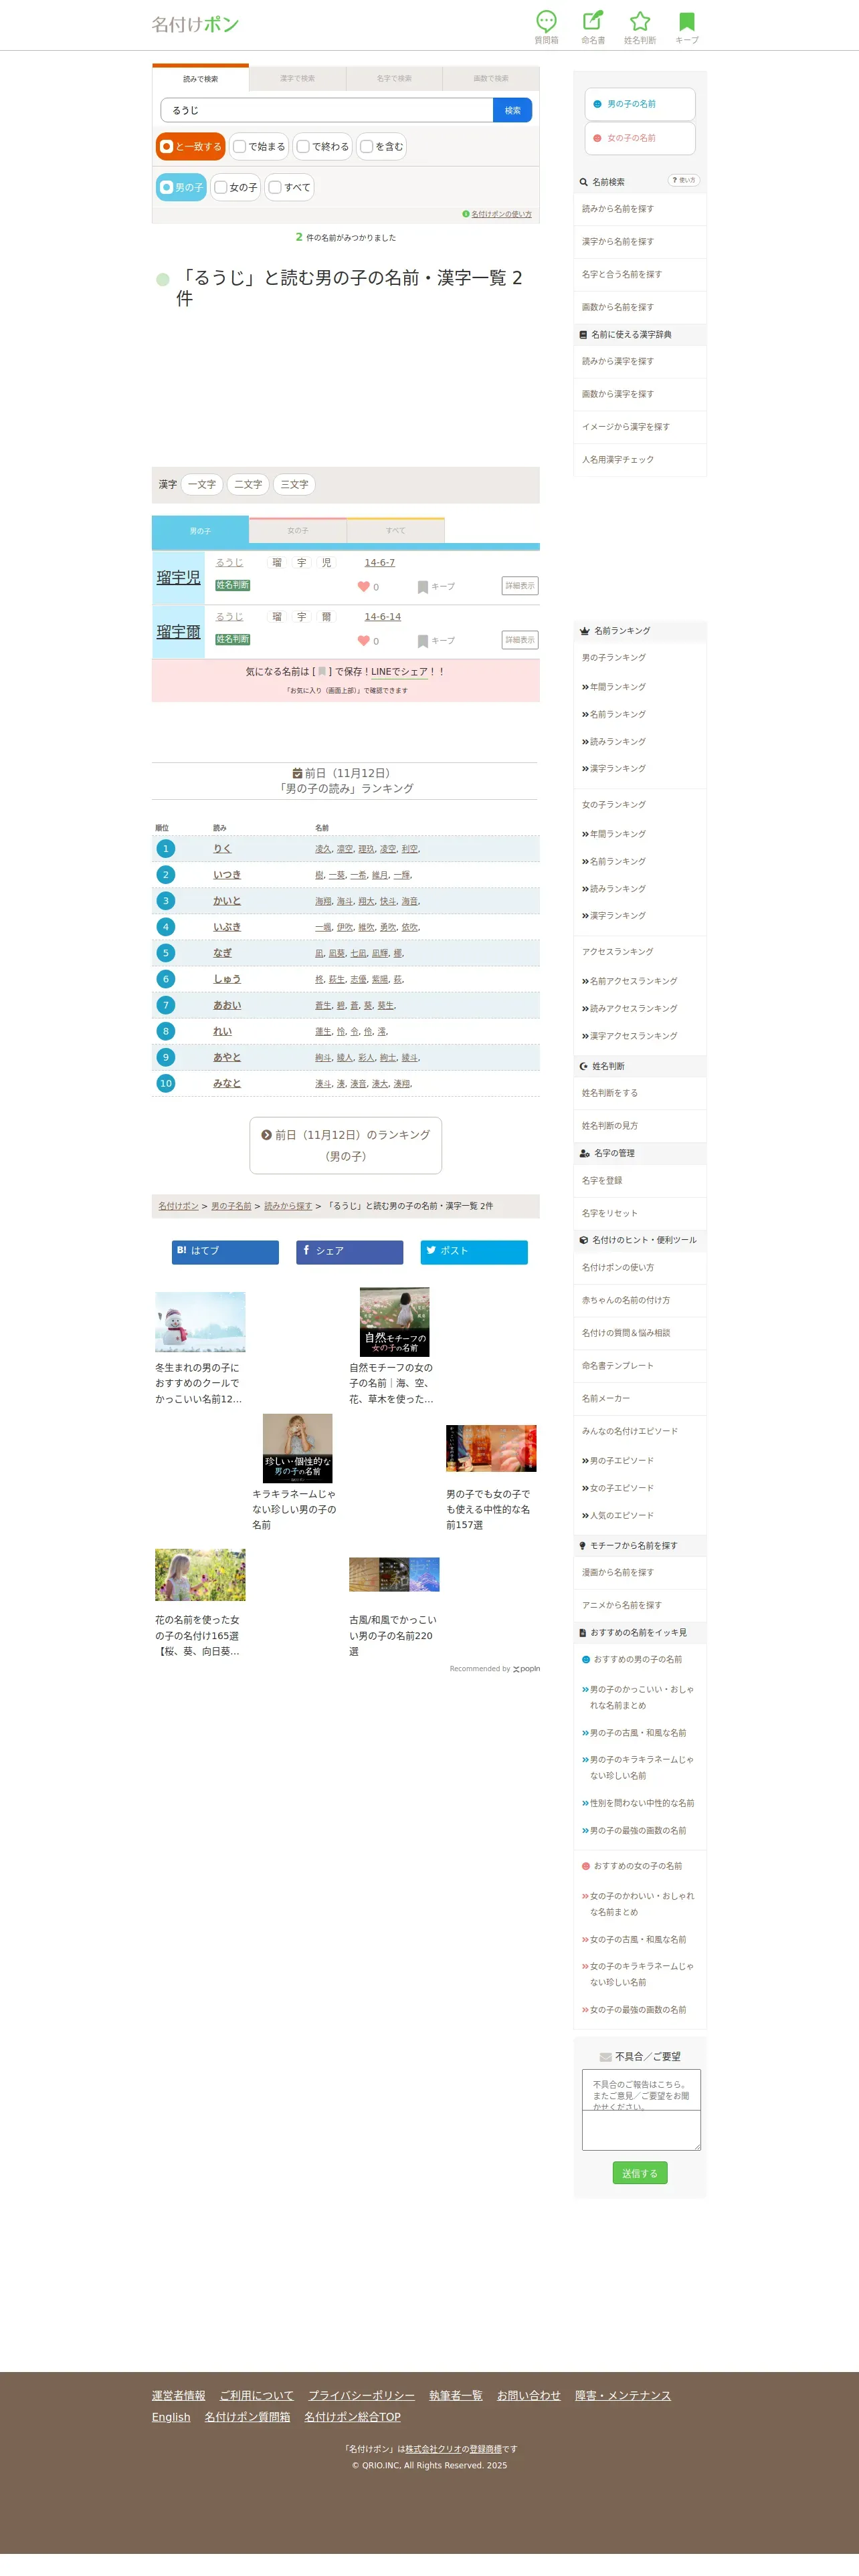This screenshot has height=2576, width=859.
Task: Open the 瑠宇児 name link
Action: (179, 577)
